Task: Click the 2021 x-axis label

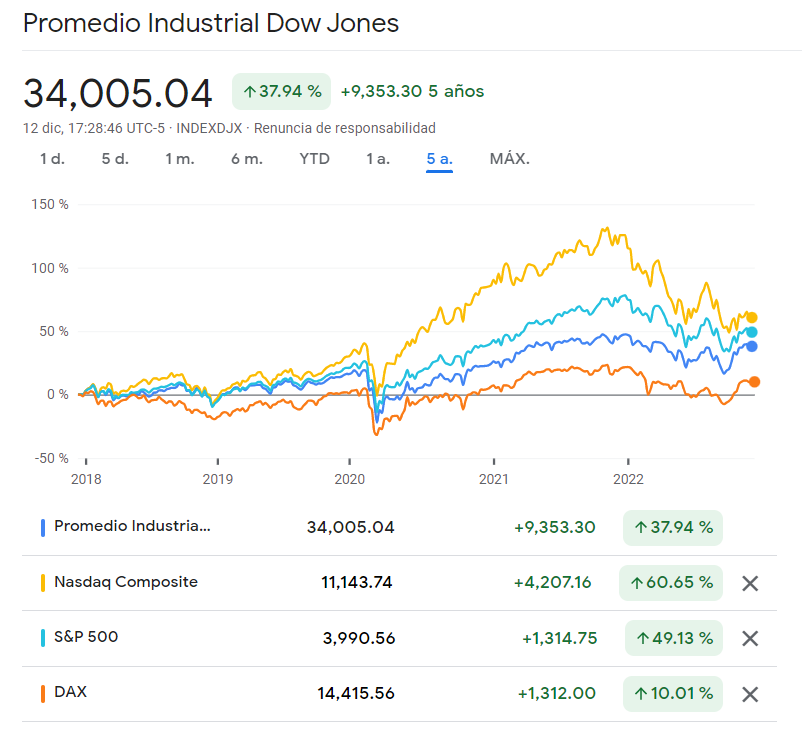Action: 494,479
